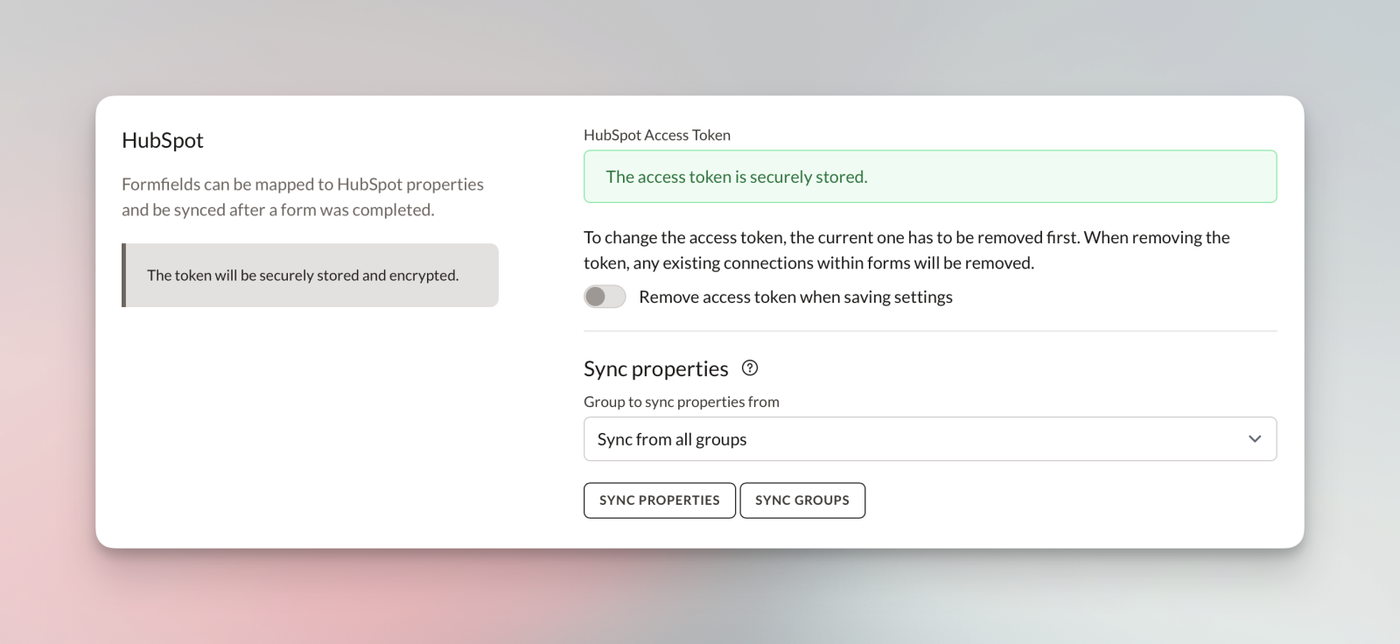Toggle the Remove access token switch

click(x=605, y=297)
